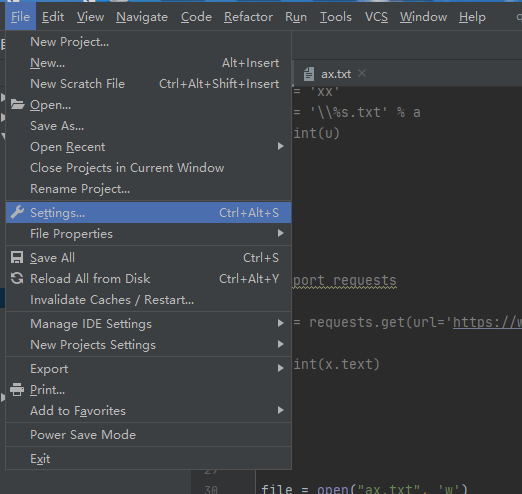Open the Navigate menu
Image resolution: width=522 pixels, height=494 pixels.
coord(142,17)
